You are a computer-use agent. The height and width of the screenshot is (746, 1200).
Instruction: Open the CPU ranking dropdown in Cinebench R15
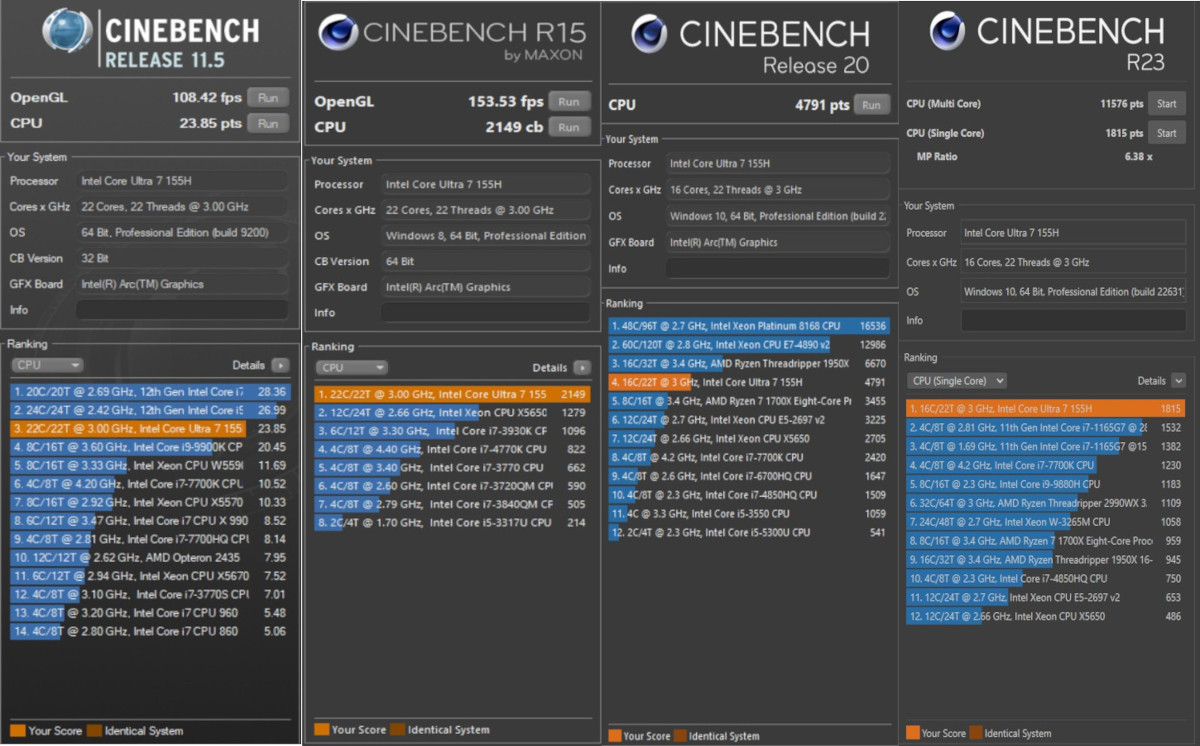[x=351, y=368]
